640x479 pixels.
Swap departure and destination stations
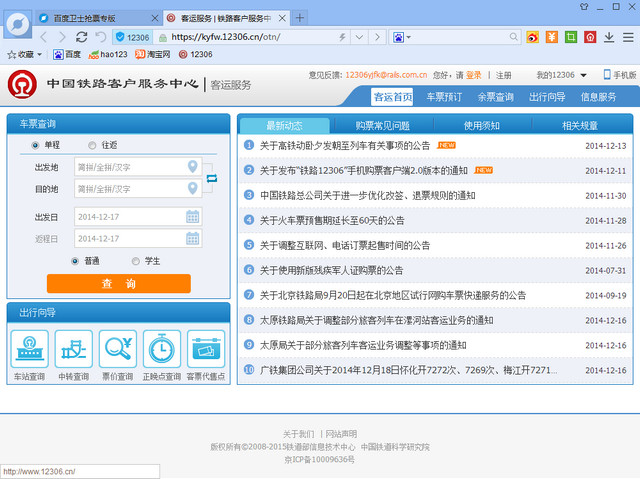(211, 178)
